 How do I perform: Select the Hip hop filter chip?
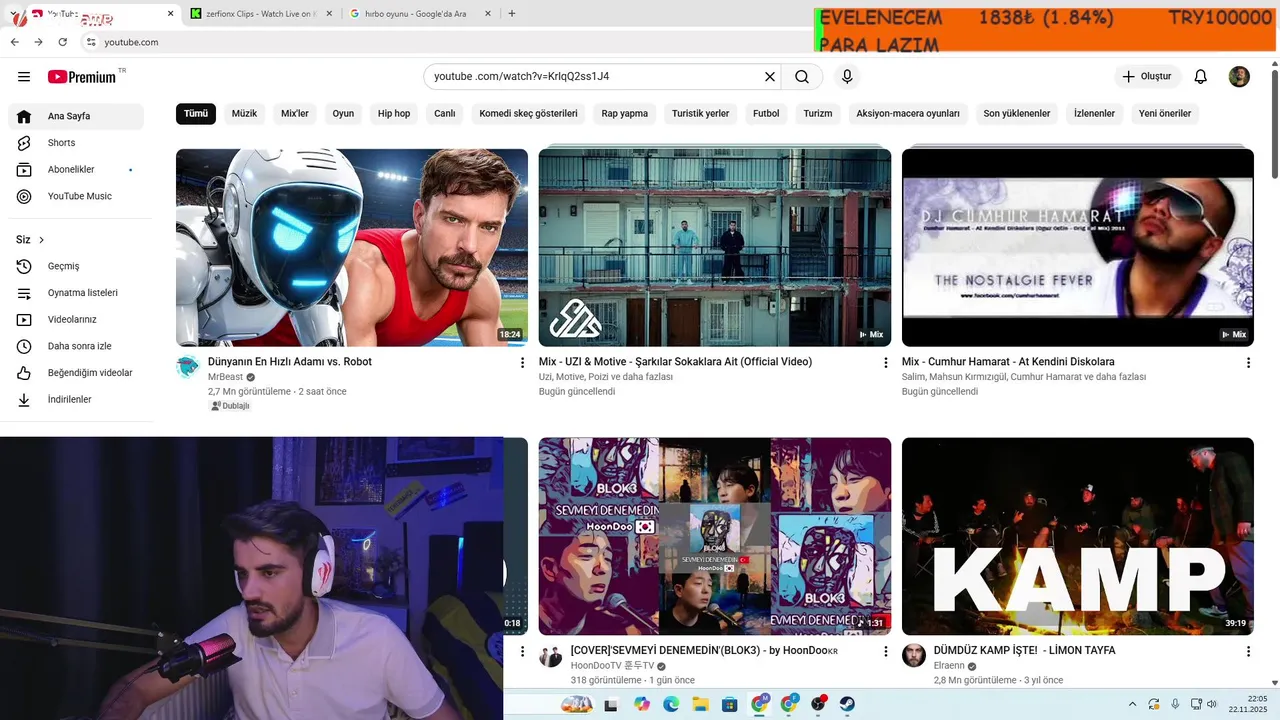(x=394, y=113)
